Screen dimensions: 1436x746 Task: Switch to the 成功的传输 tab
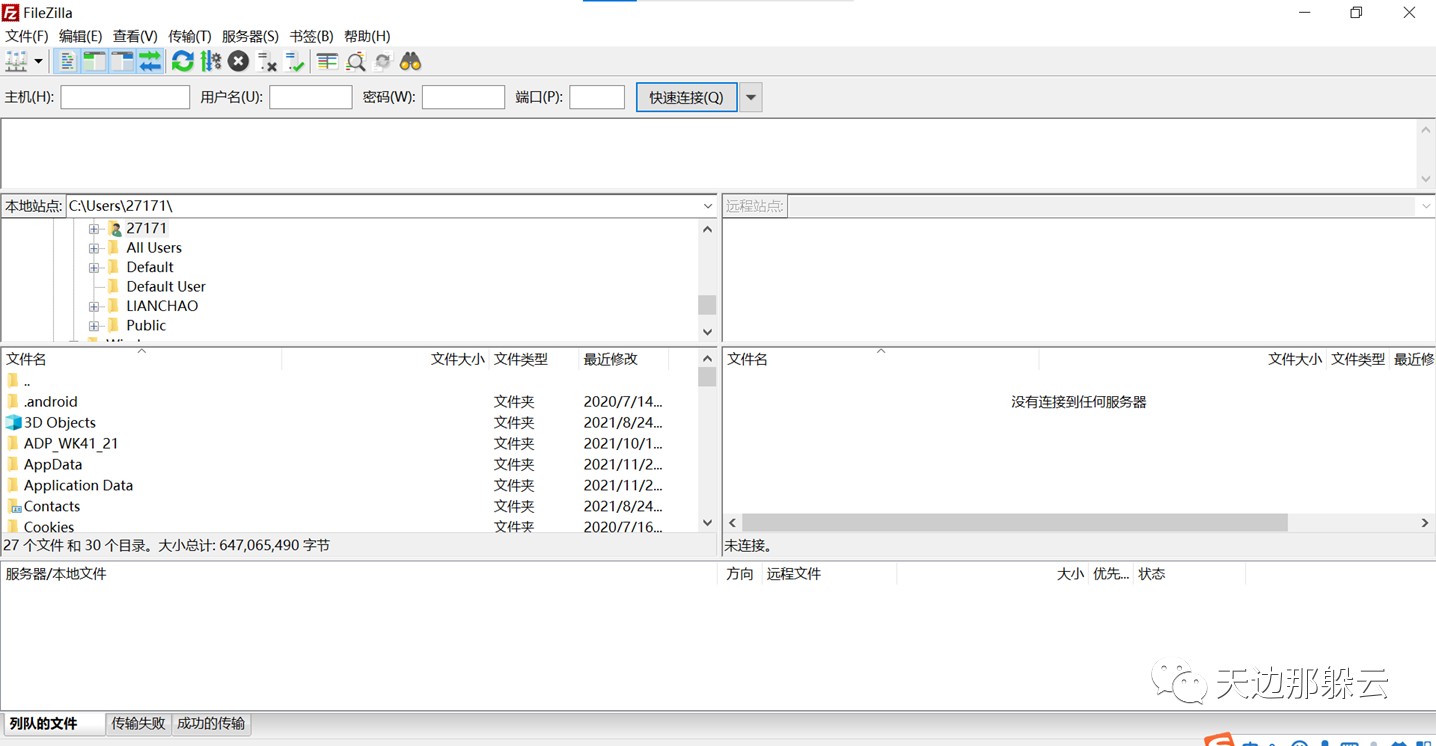pos(210,723)
